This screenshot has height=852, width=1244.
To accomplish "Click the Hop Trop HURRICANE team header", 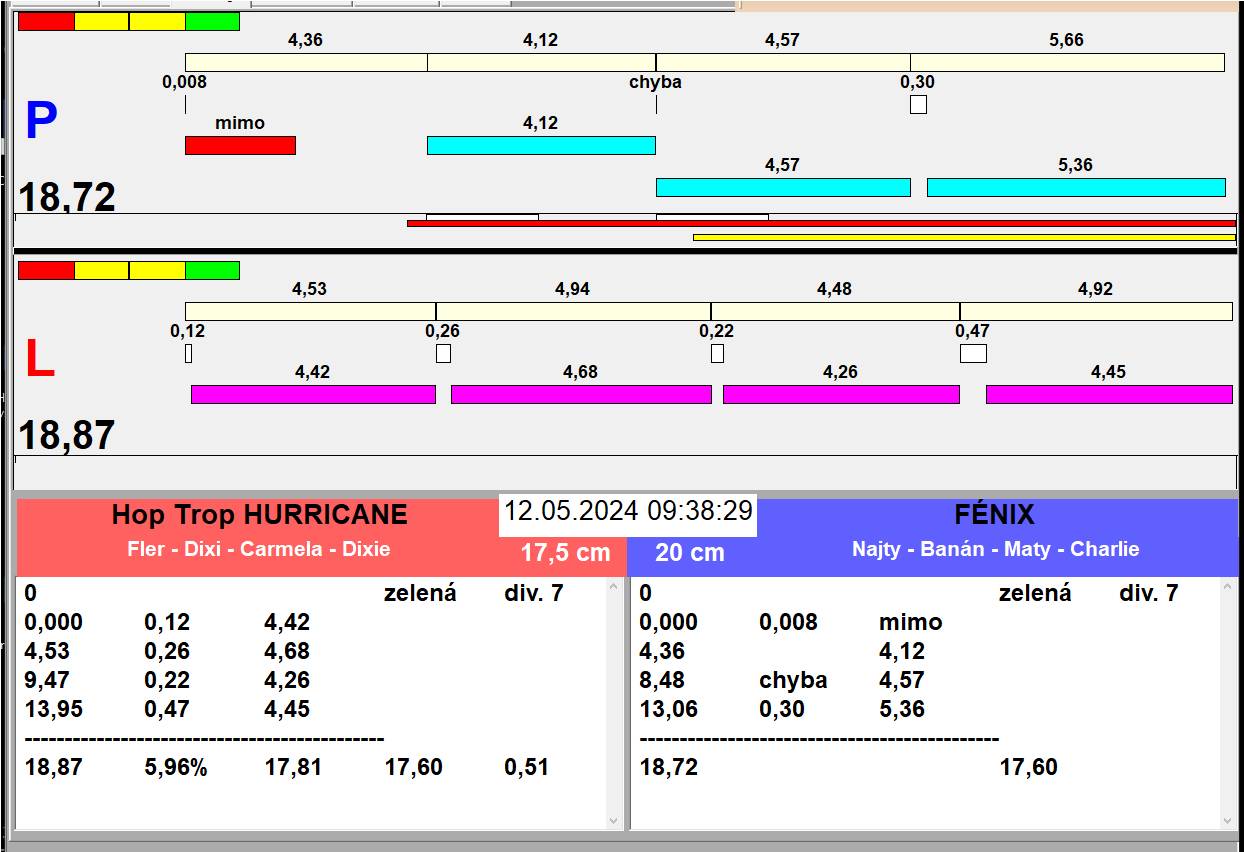I will (x=259, y=515).
